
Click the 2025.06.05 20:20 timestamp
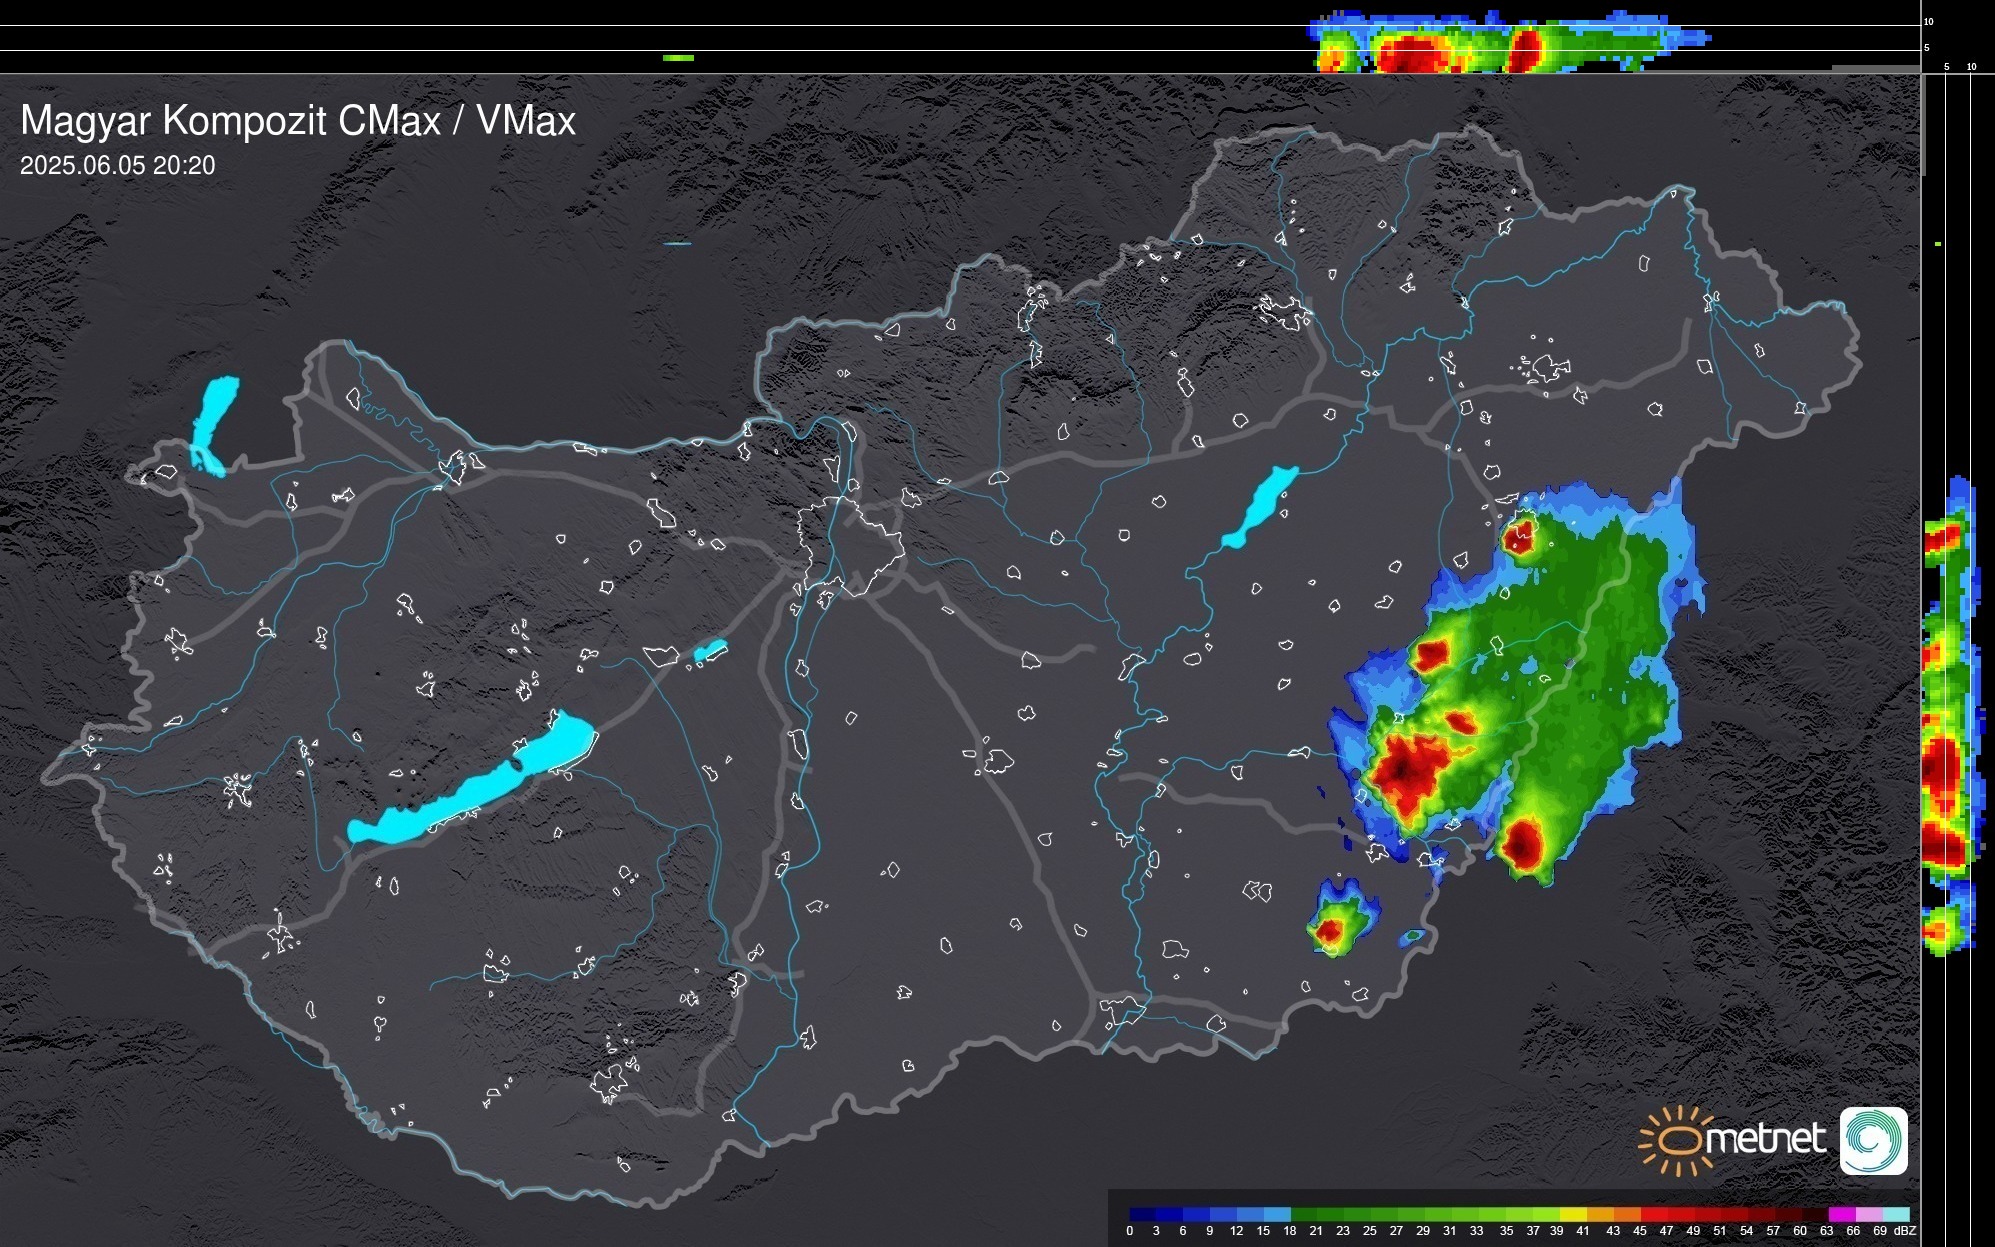tap(117, 166)
